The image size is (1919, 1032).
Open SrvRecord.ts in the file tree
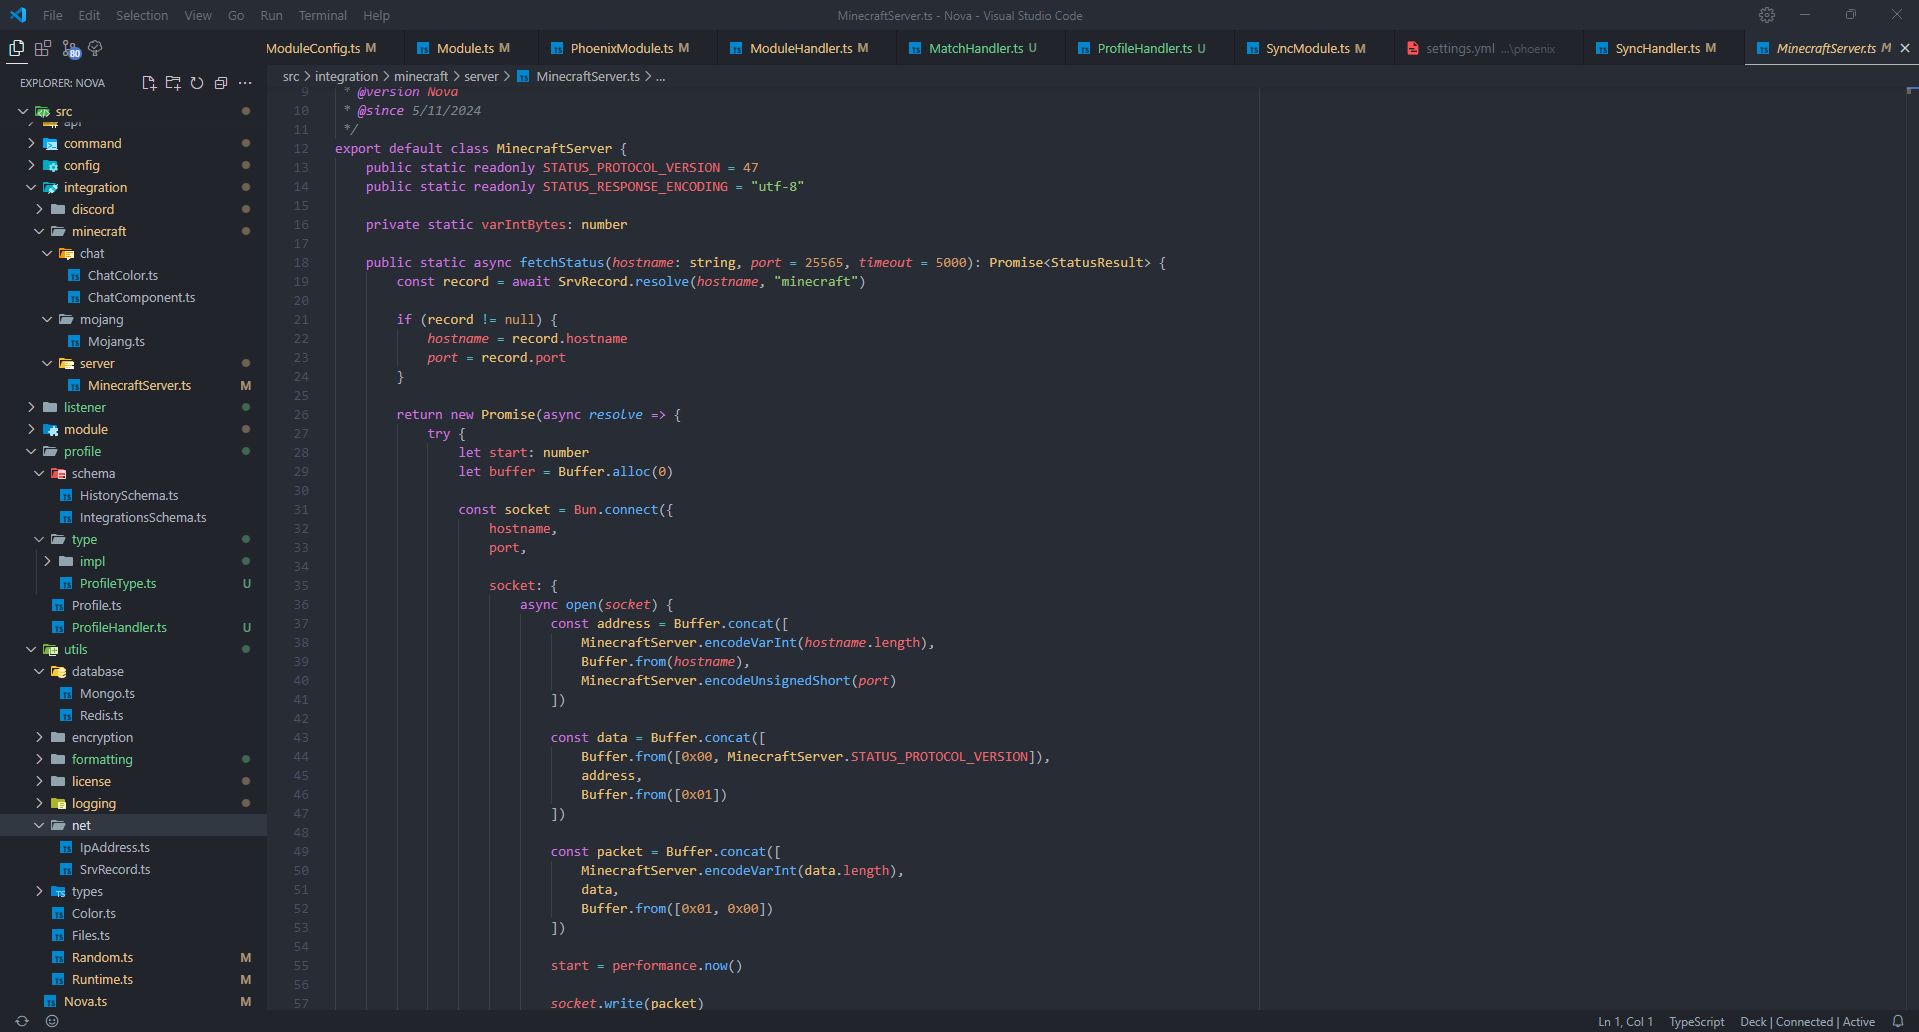tap(115, 869)
